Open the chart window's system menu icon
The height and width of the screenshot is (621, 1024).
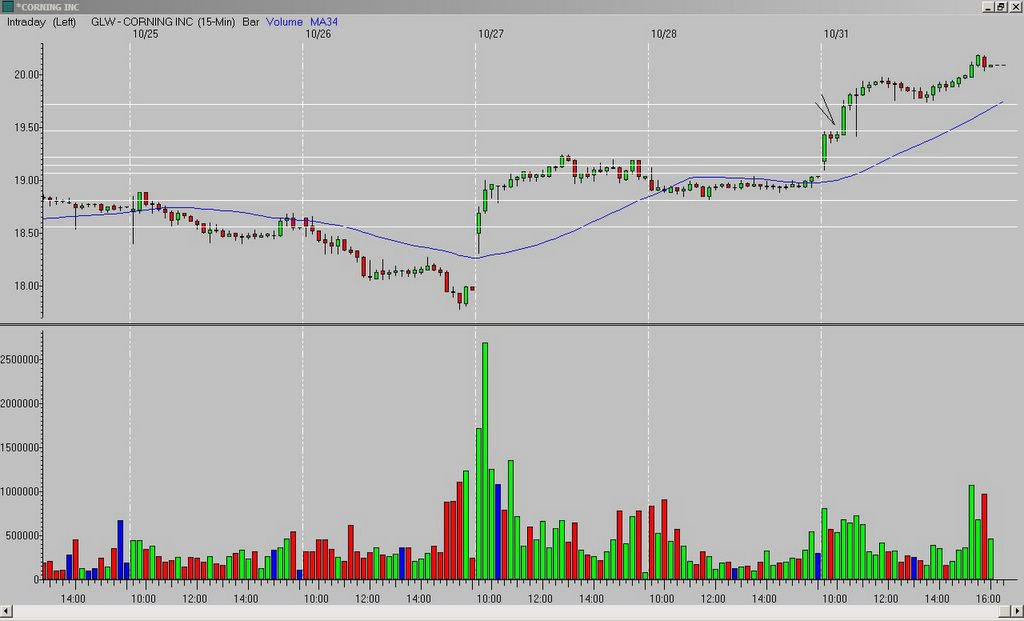7,7
